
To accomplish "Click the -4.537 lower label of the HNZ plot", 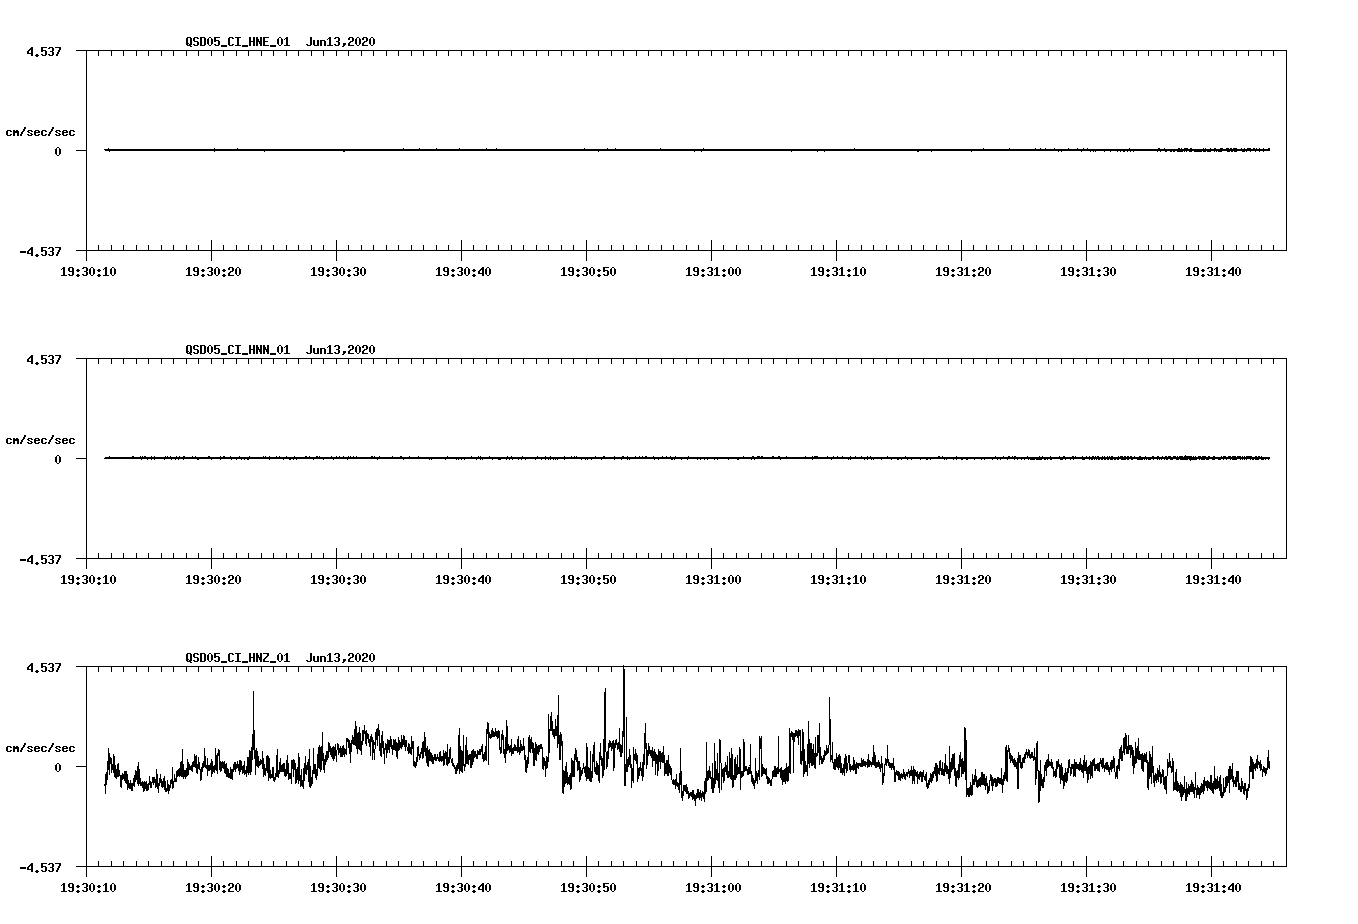I will (x=41, y=867).
